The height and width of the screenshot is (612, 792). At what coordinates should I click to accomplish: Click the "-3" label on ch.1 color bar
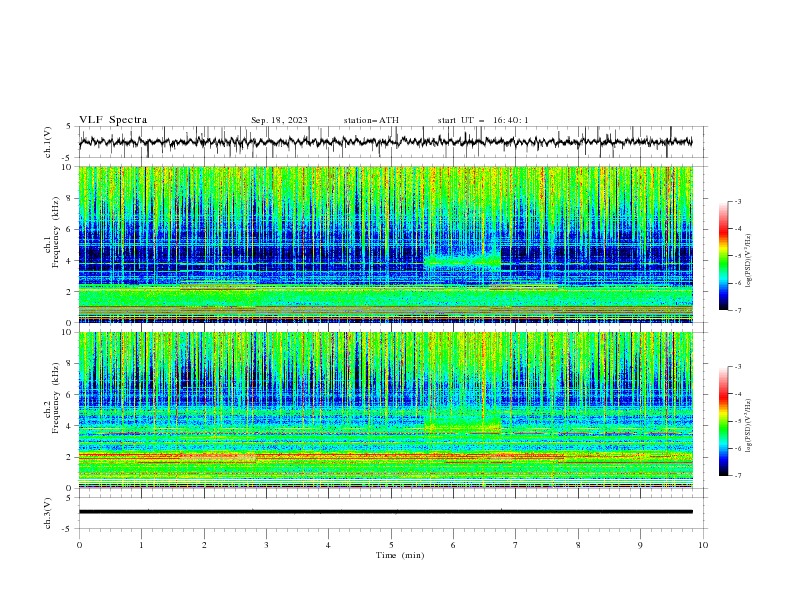738,201
